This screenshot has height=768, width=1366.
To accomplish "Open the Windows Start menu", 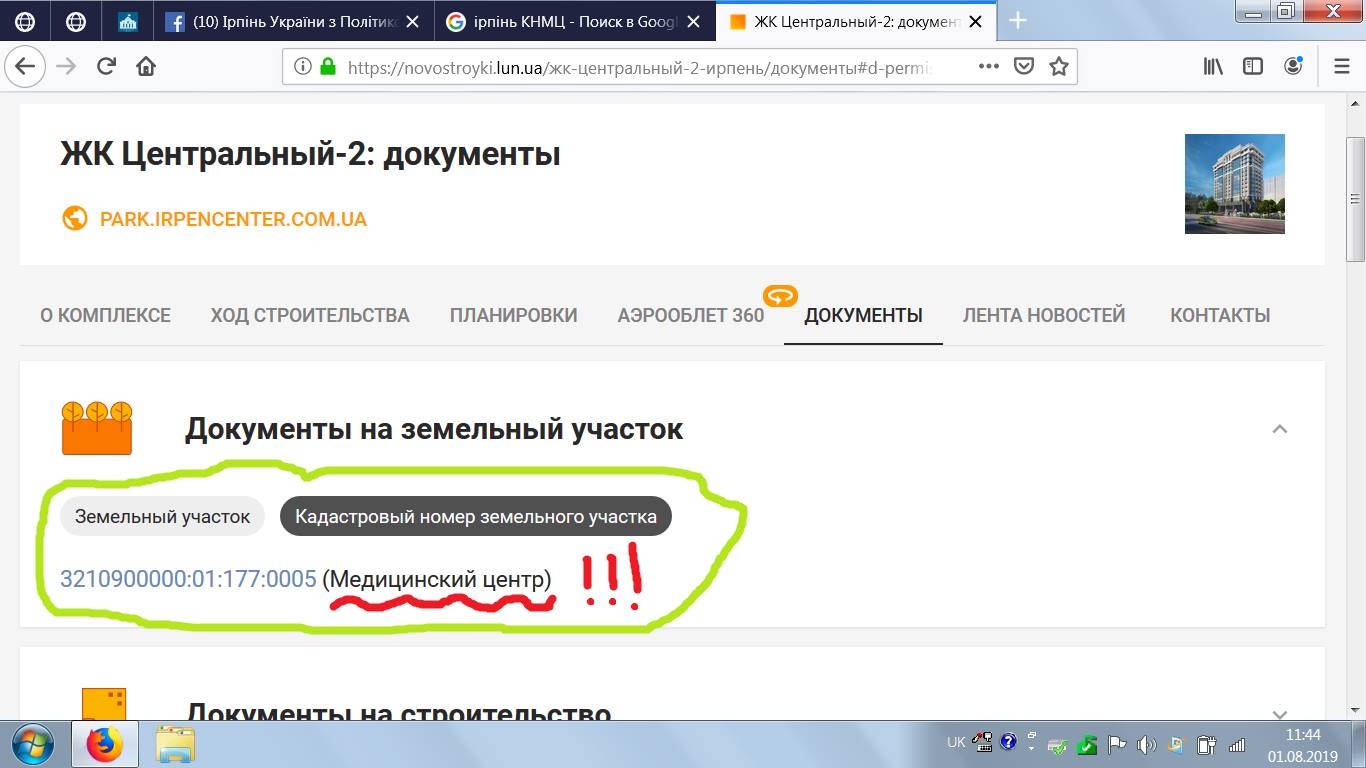I will (x=33, y=744).
